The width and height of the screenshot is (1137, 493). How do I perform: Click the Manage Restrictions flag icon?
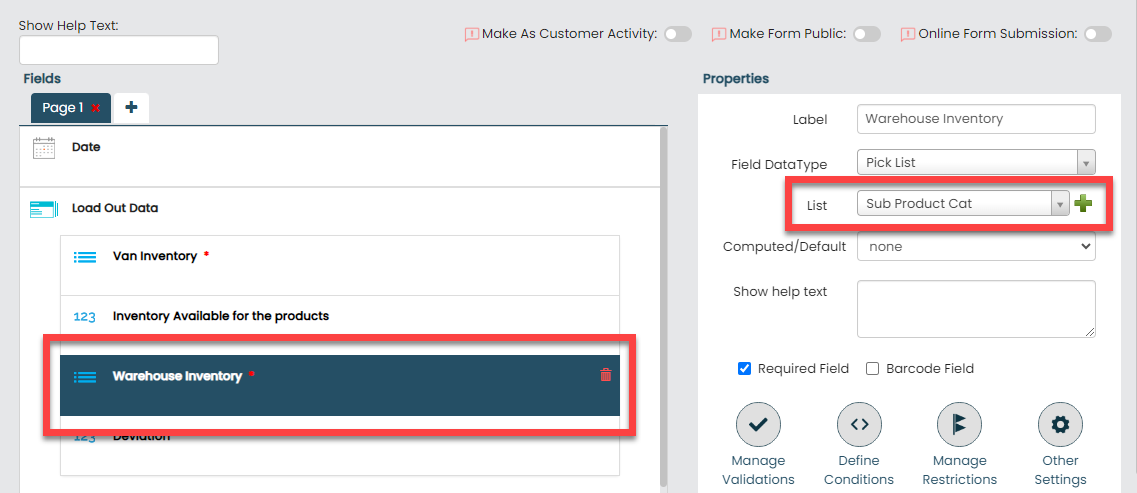pos(959,424)
